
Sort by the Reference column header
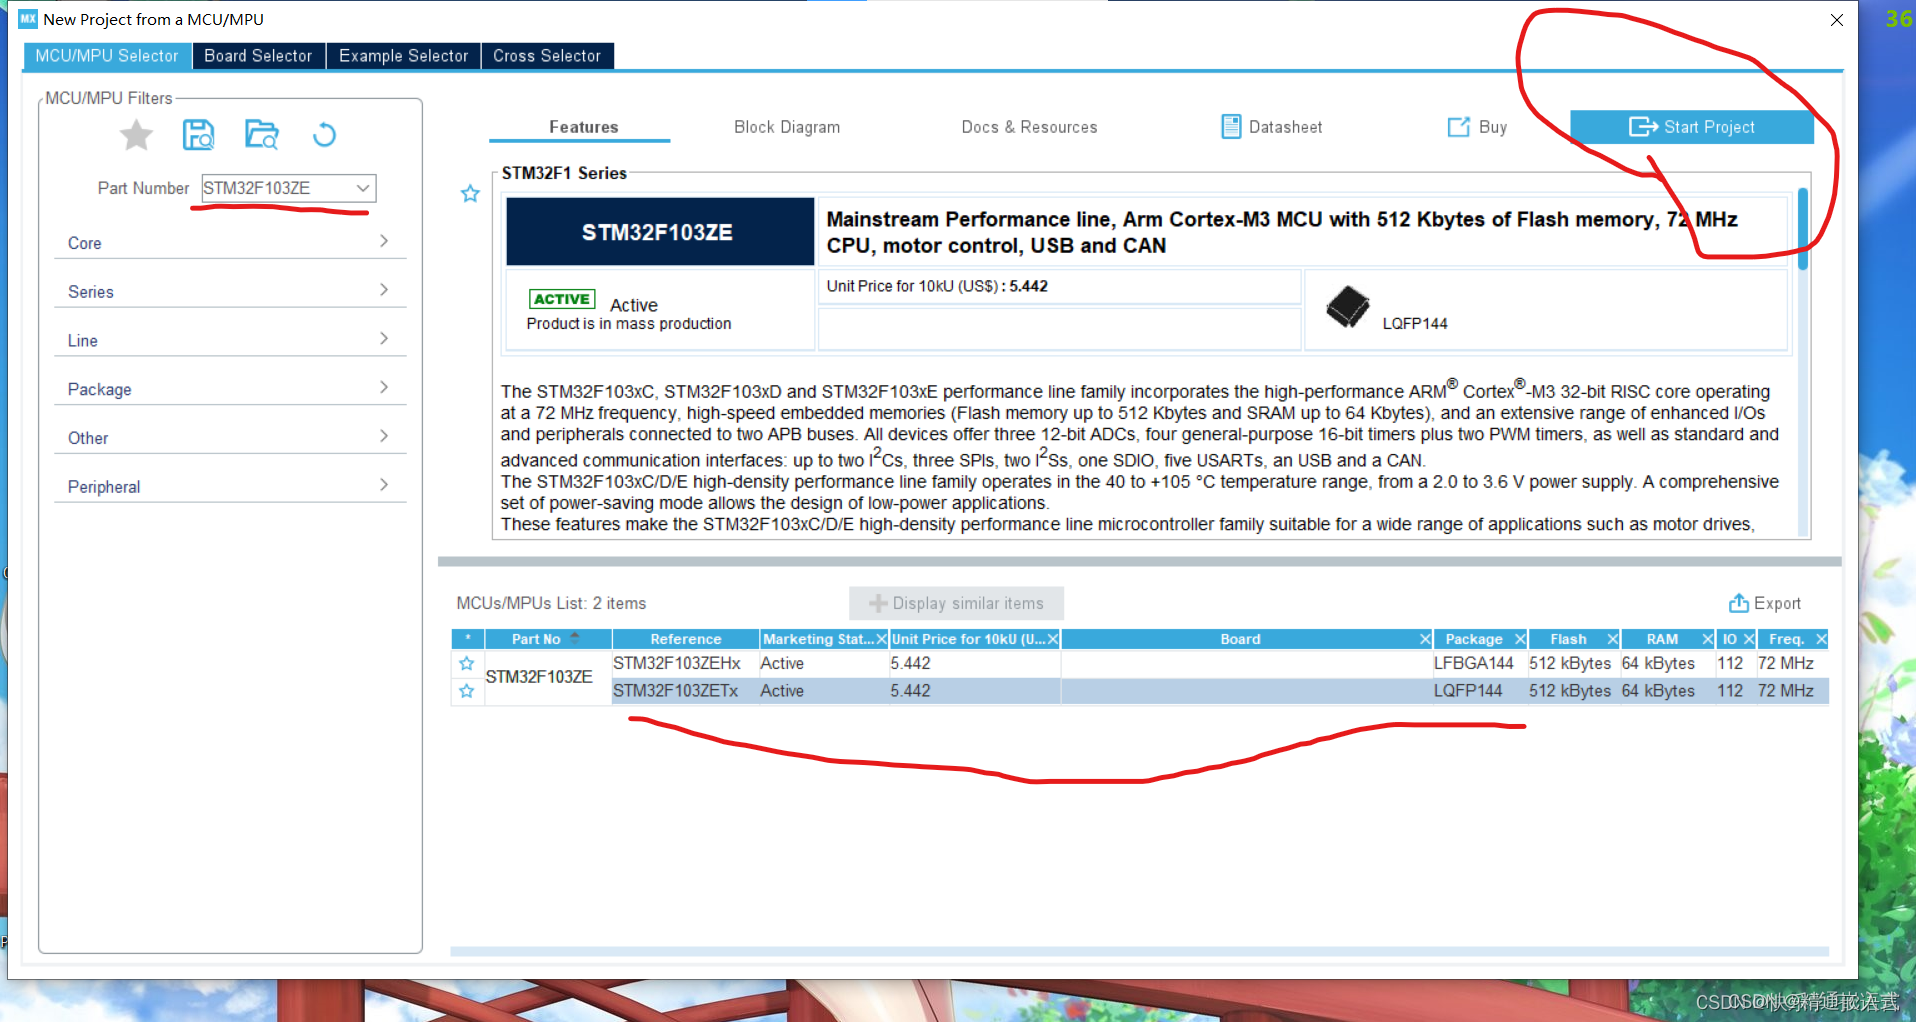tap(685, 639)
